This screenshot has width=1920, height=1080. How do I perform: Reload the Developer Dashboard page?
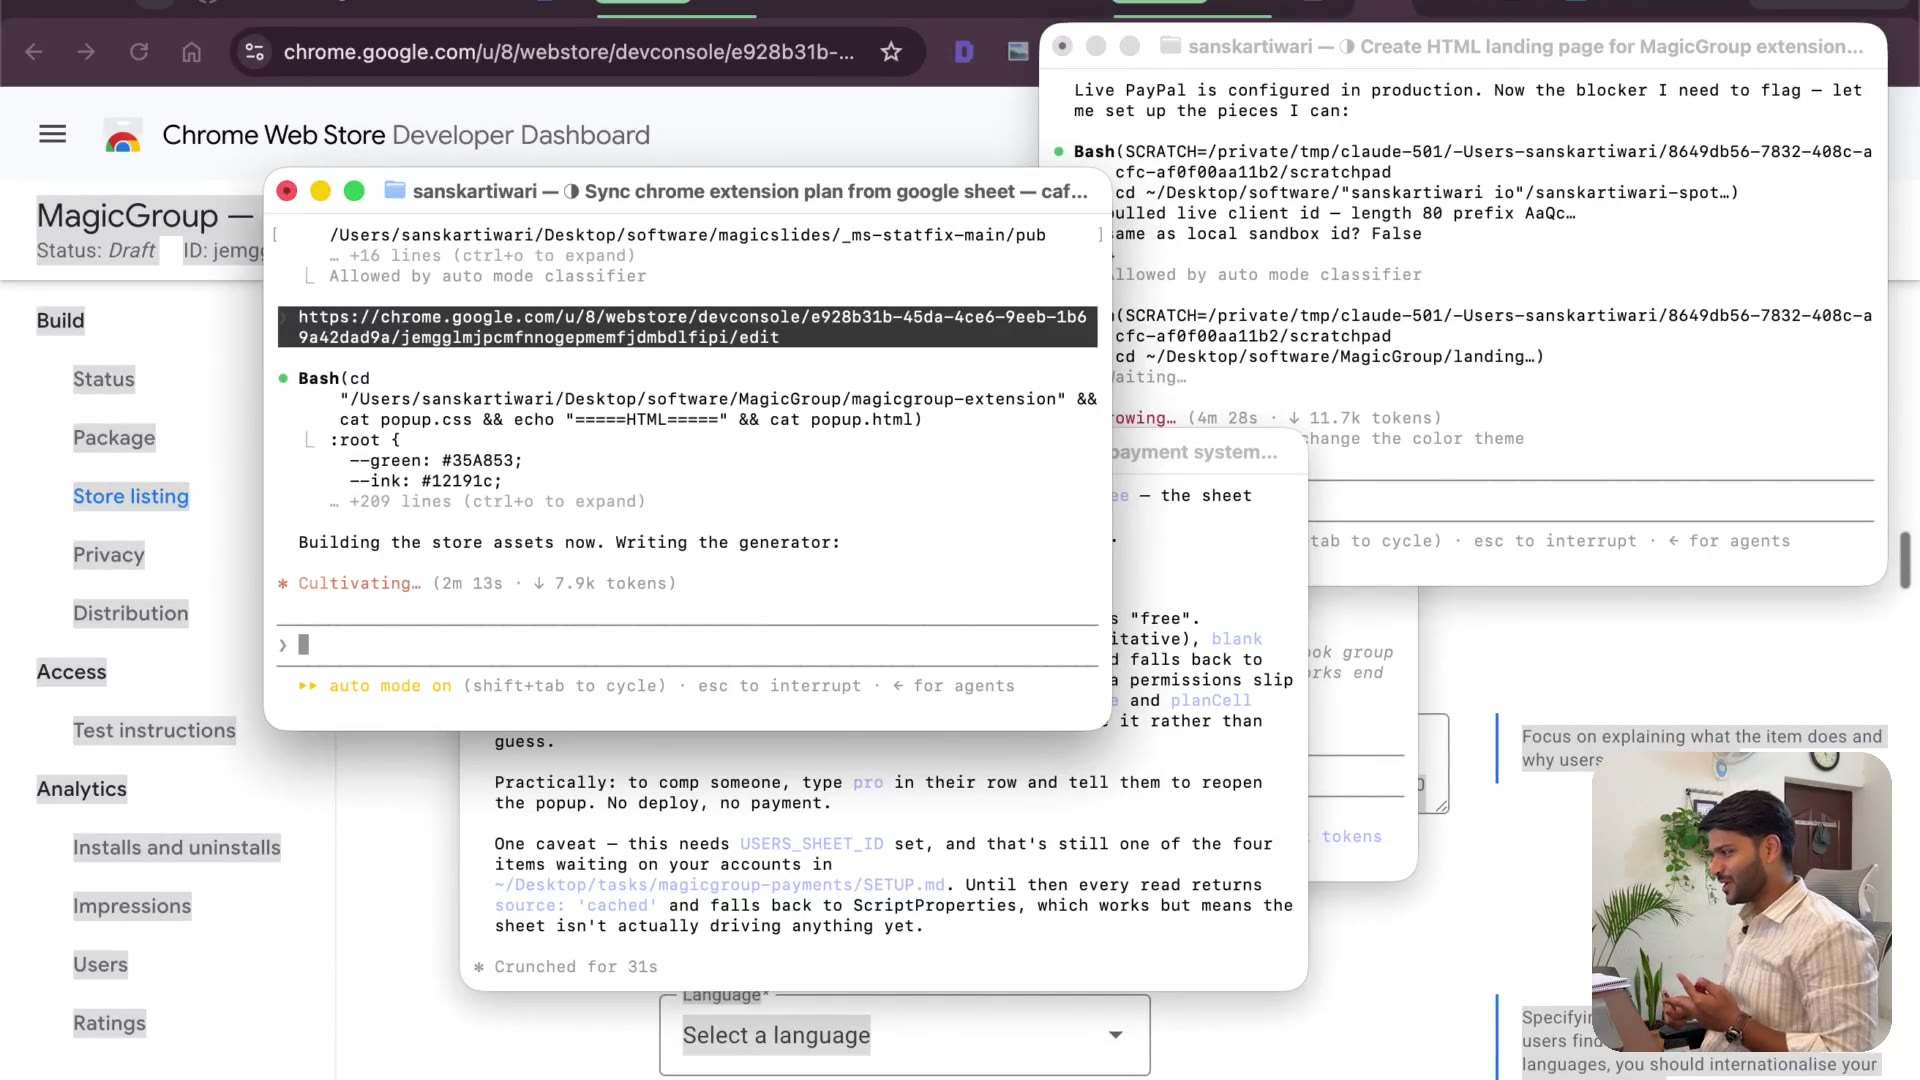(x=139, y=52)
